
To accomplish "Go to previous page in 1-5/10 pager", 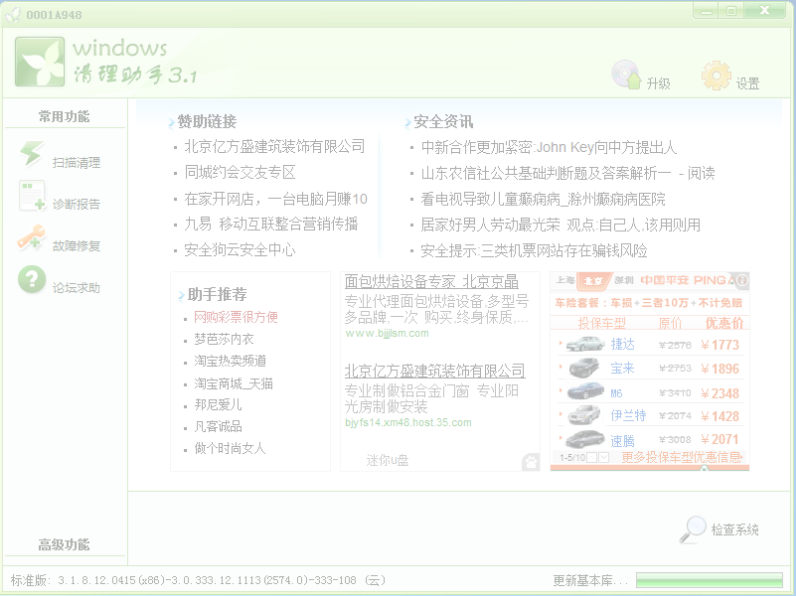I will point(592,458).
